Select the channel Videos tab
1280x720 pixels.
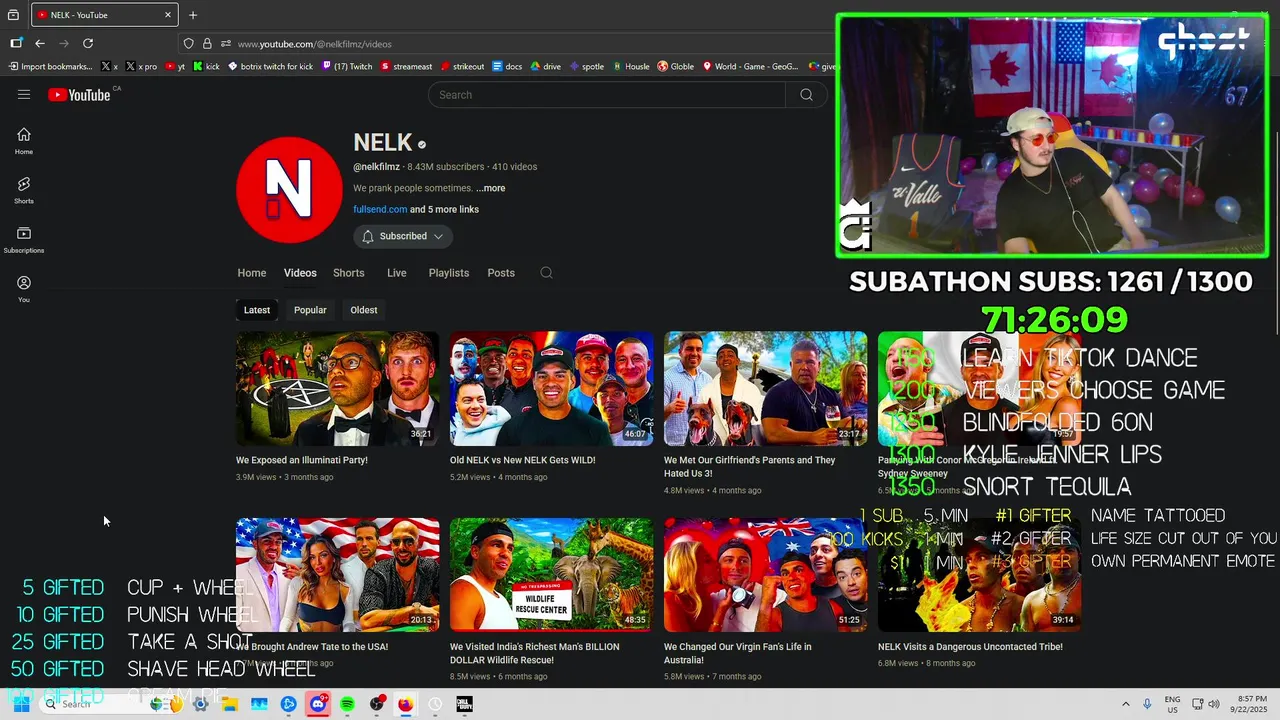pos(300,273)
